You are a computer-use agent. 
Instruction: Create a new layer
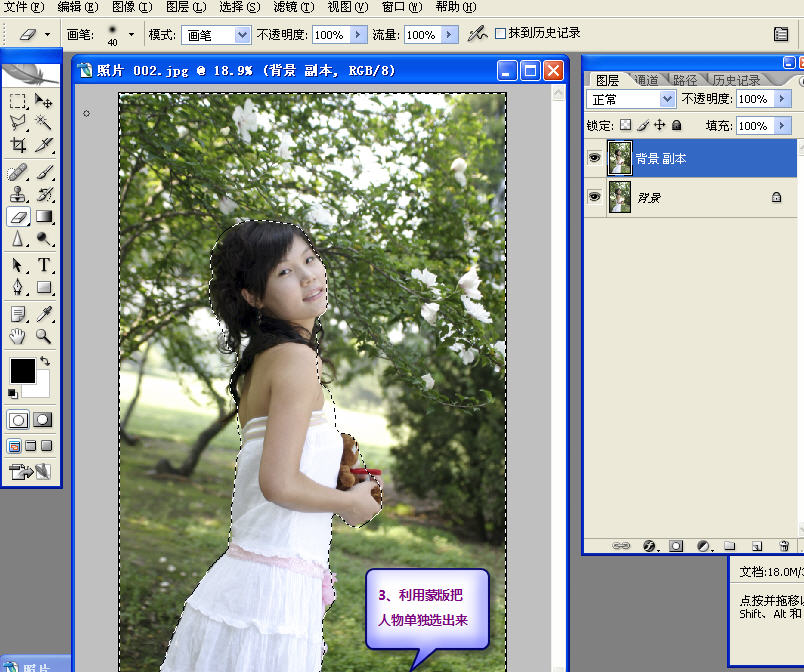pos(757,546)
